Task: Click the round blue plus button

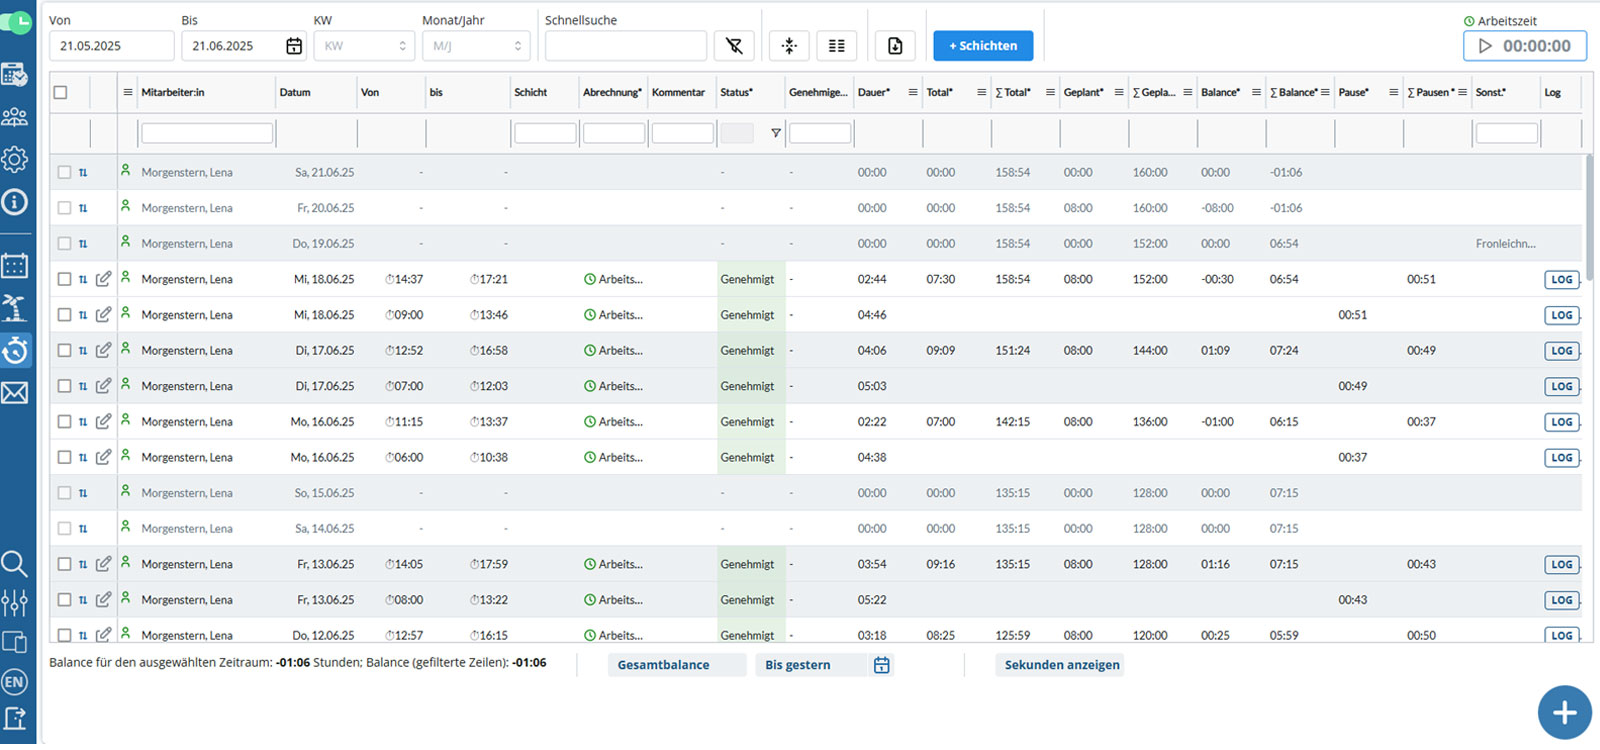Action: coord(1565,712)
